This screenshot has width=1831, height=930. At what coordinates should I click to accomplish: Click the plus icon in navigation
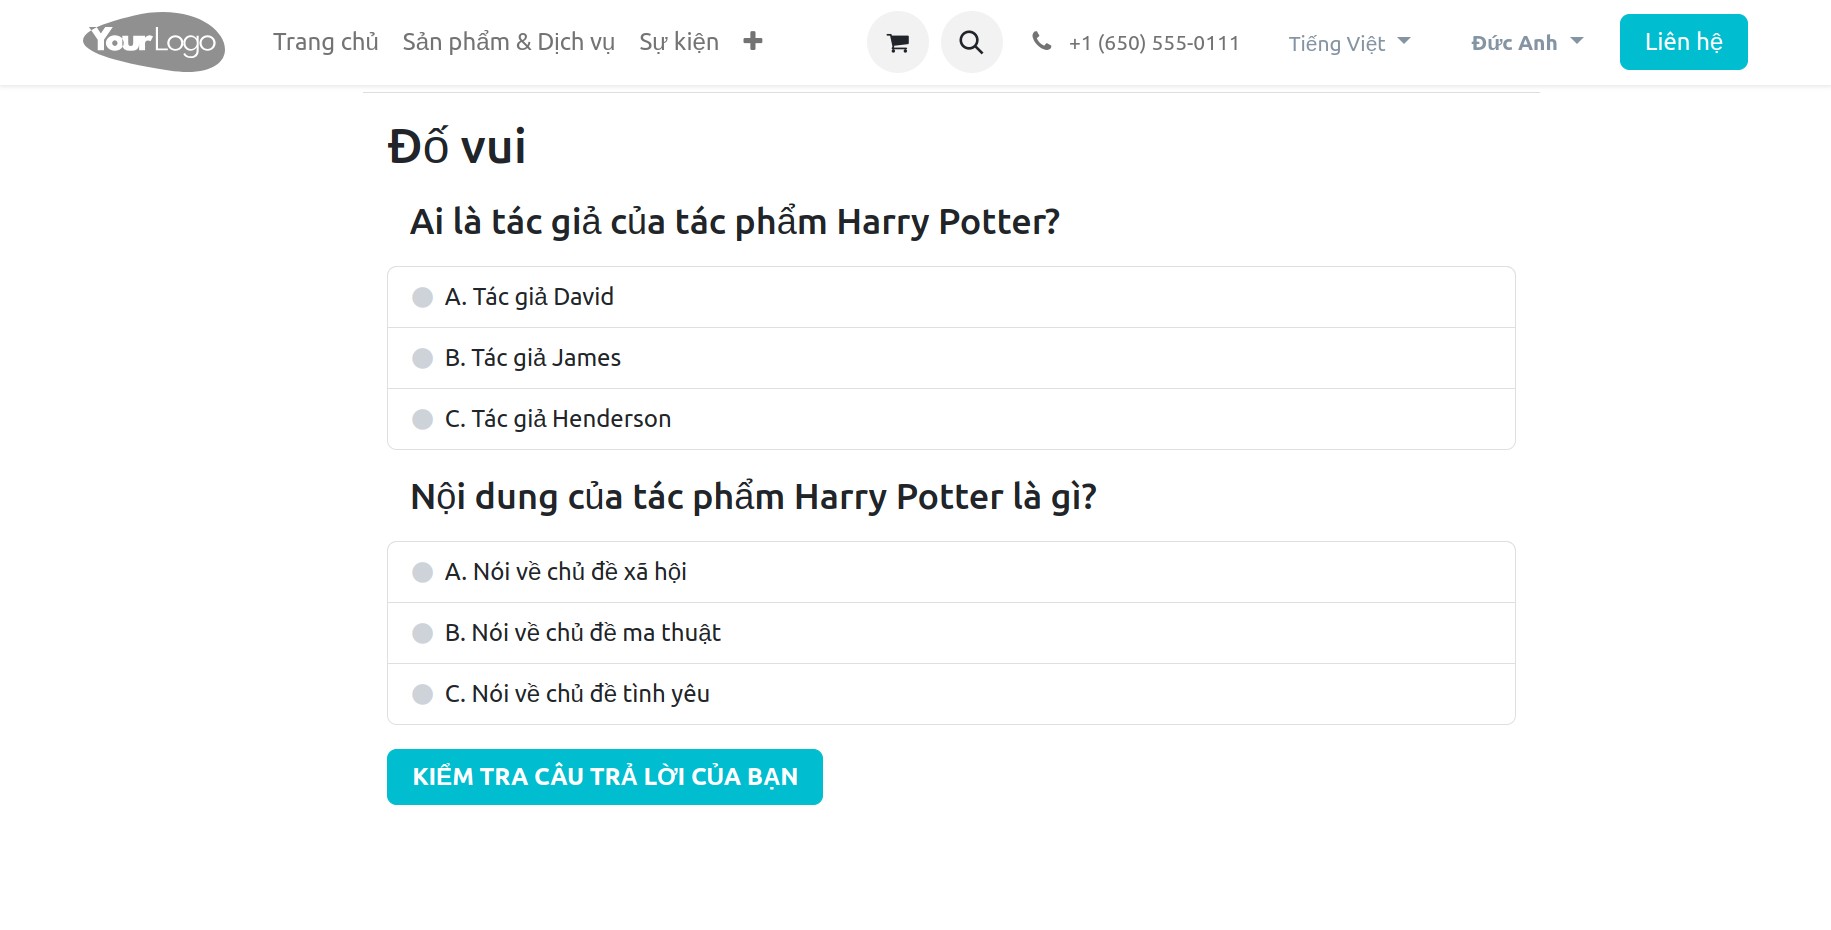pos(753,41)
